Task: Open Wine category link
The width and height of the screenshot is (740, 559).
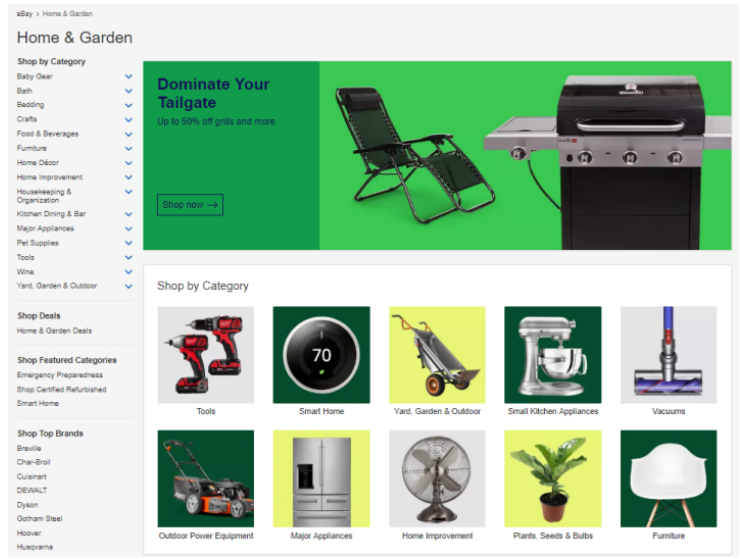Action: pyautogui.click(x=25, y=272)
